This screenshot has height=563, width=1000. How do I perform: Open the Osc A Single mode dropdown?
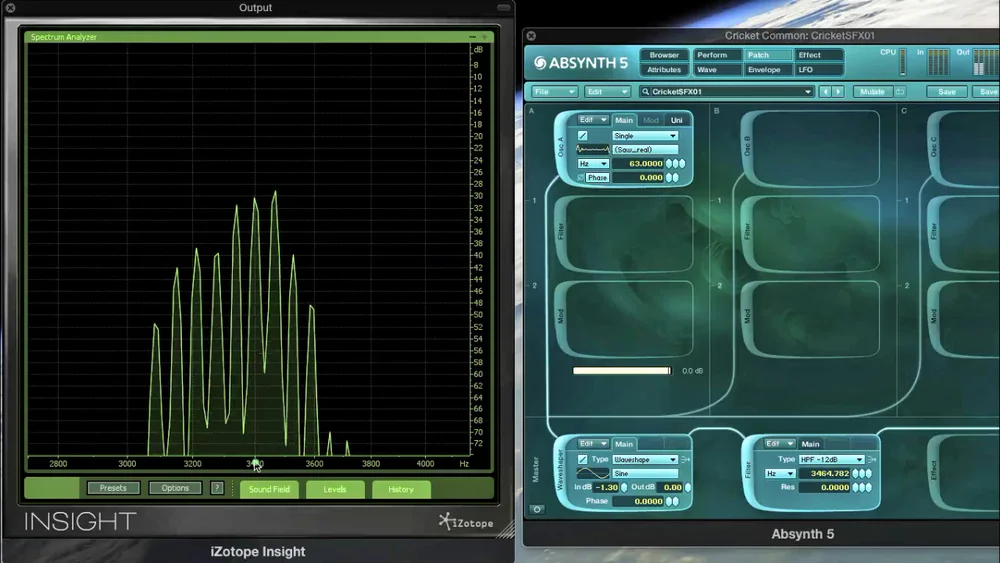645,136
